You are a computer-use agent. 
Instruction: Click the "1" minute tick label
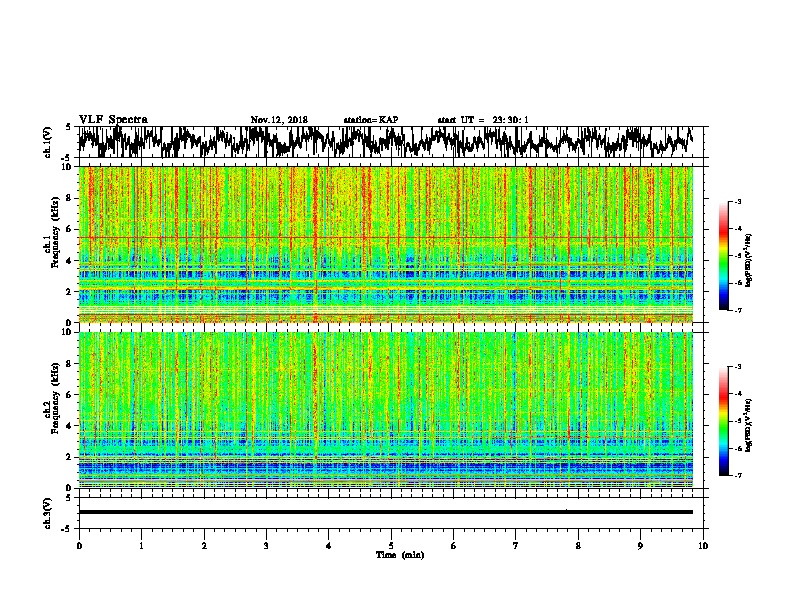[141, 545]
